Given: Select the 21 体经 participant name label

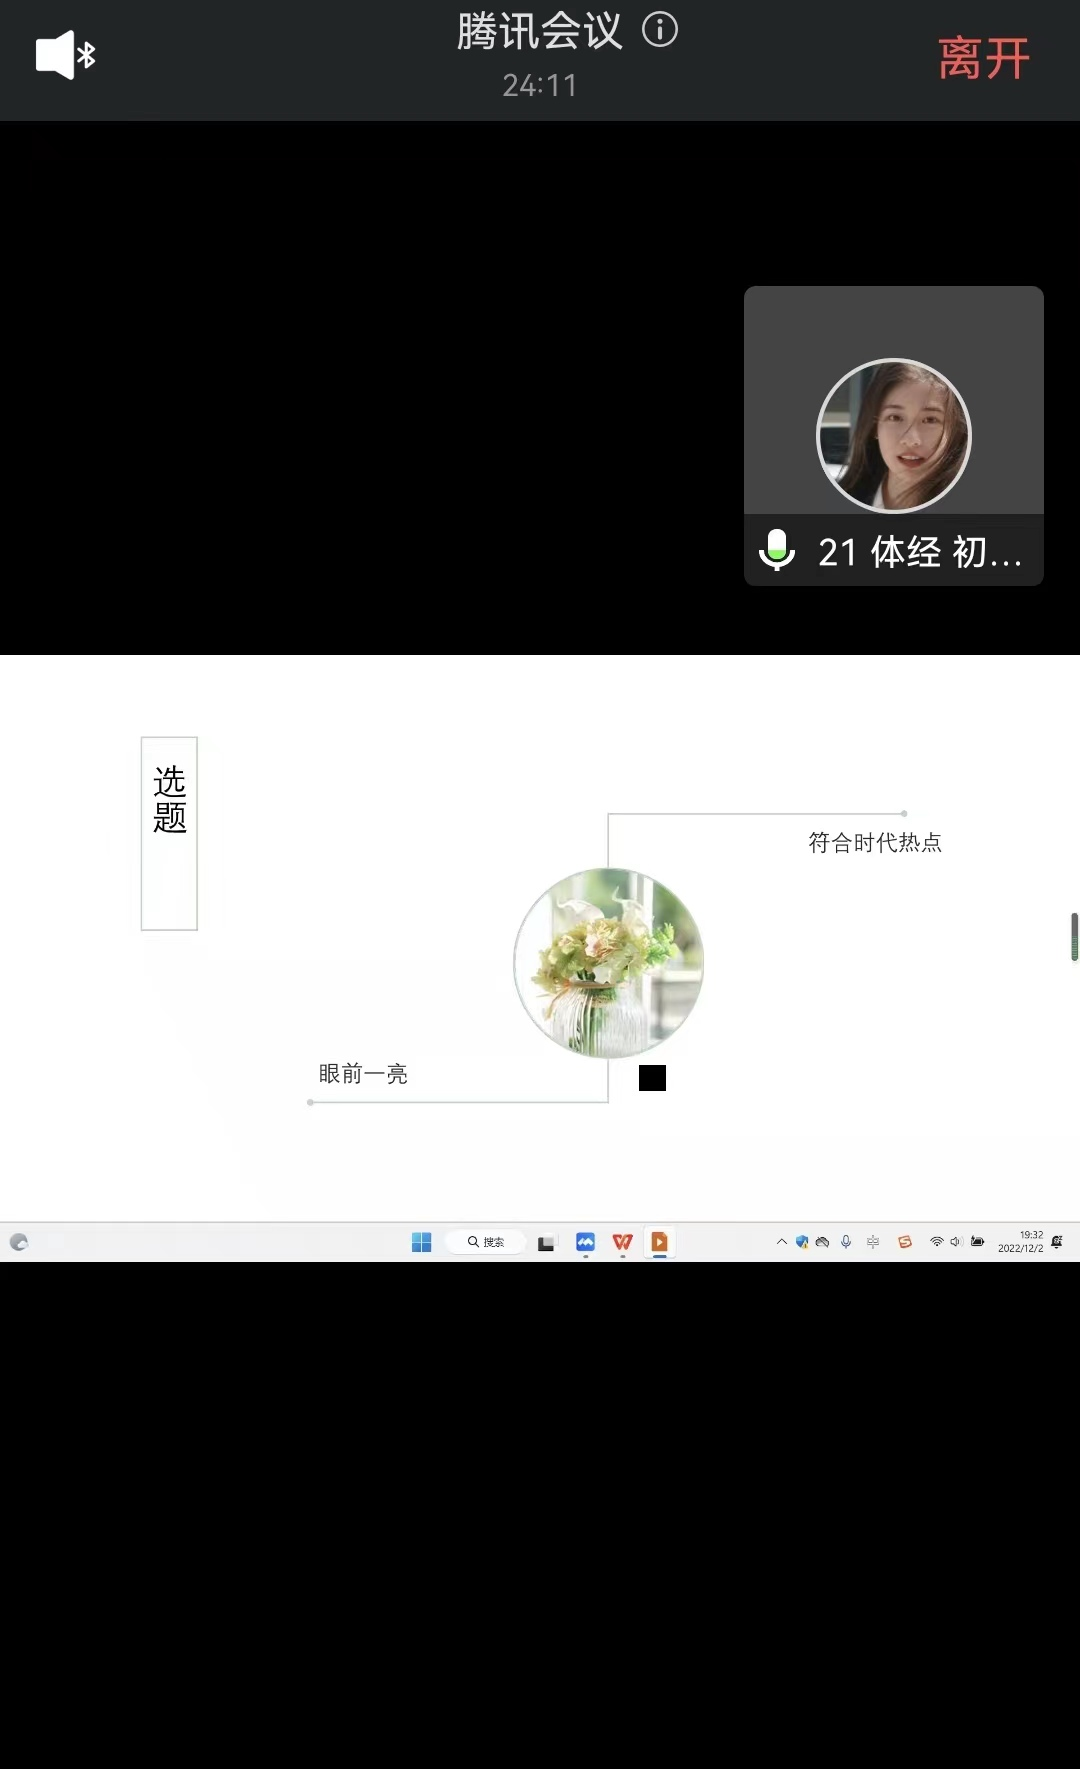Looking at the screenshot, I should click(x=919, y=552).
